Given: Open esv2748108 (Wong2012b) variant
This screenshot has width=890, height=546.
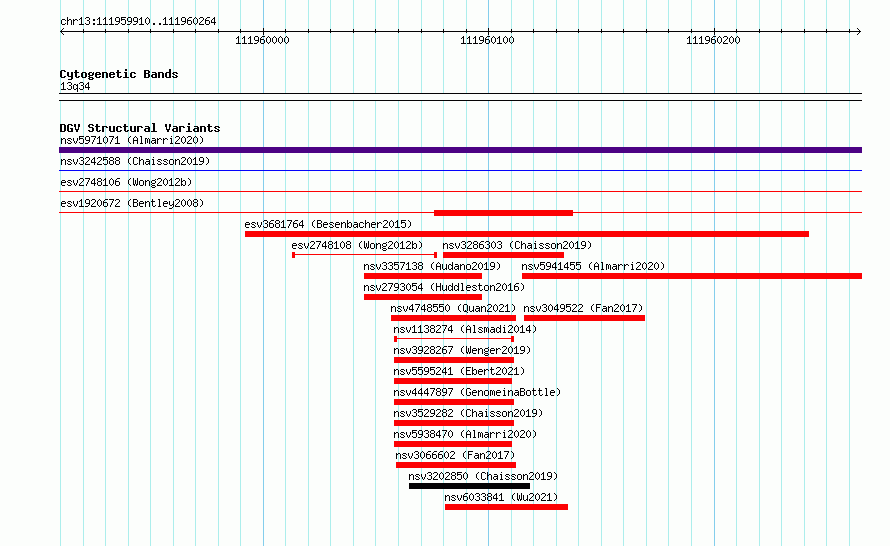Looking at the screenshot, I should tap(357, 245).
